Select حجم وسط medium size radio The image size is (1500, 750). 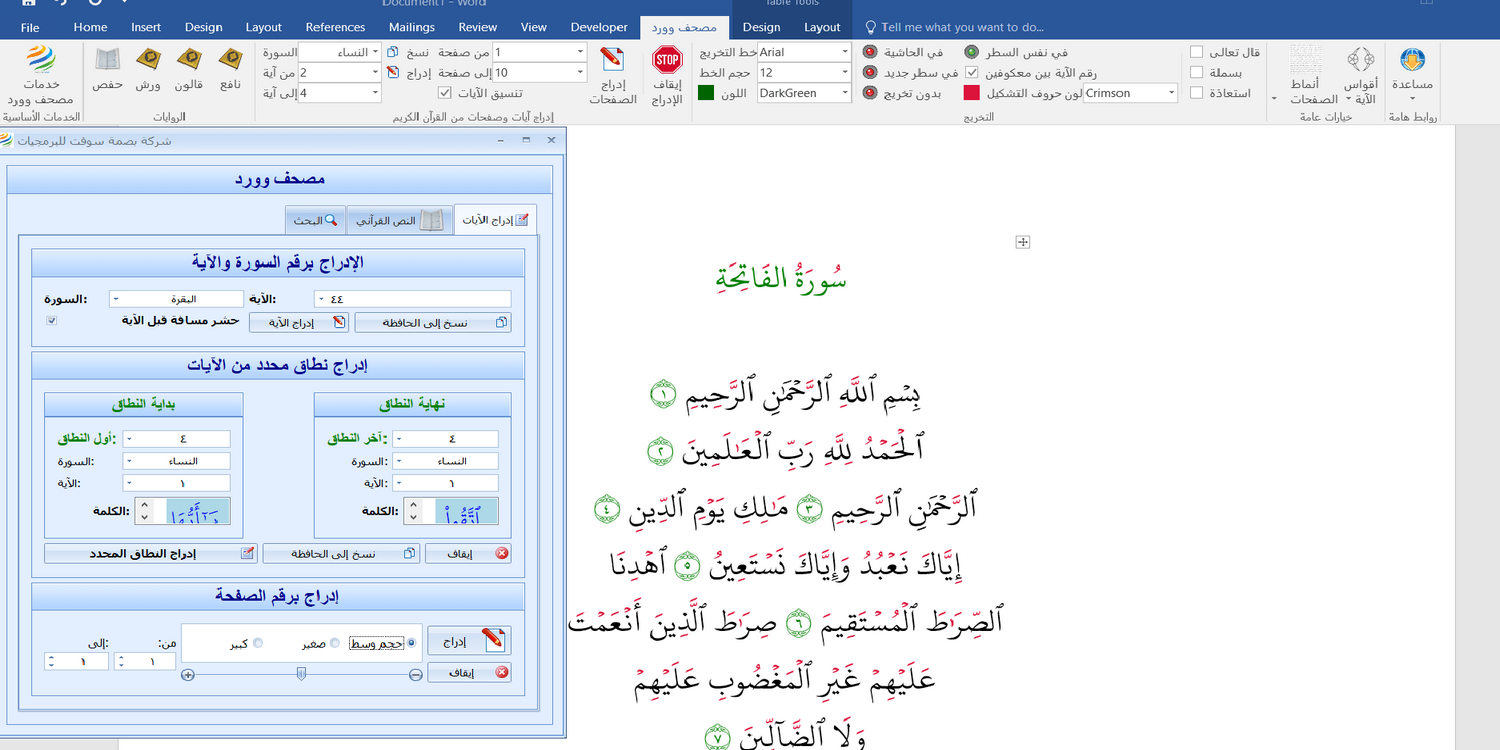(x=411, y=643)
